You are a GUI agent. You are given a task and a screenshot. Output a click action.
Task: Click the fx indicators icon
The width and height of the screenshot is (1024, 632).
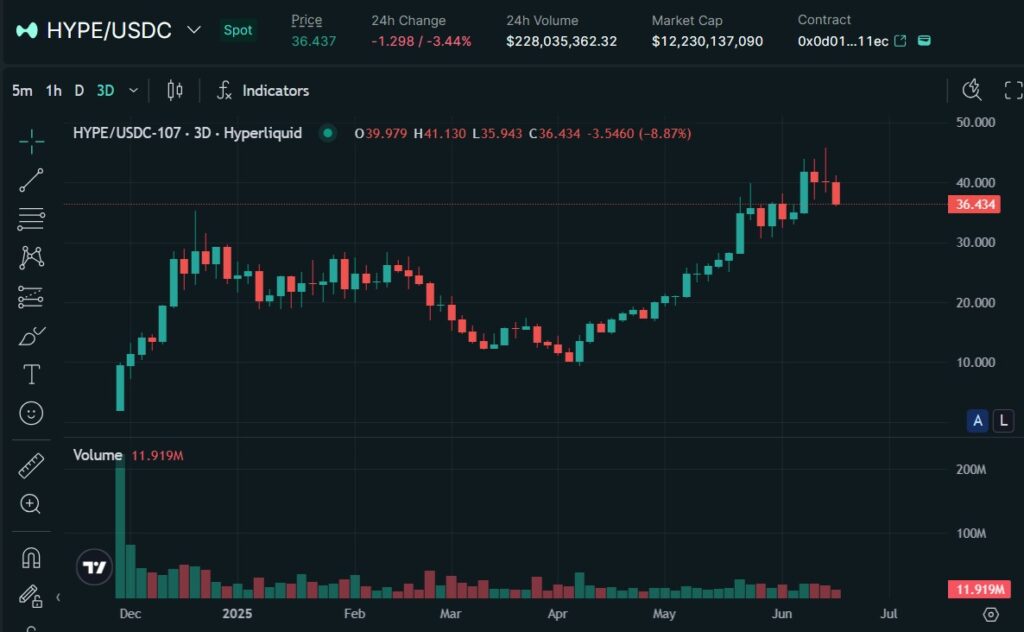coord(224,90)
